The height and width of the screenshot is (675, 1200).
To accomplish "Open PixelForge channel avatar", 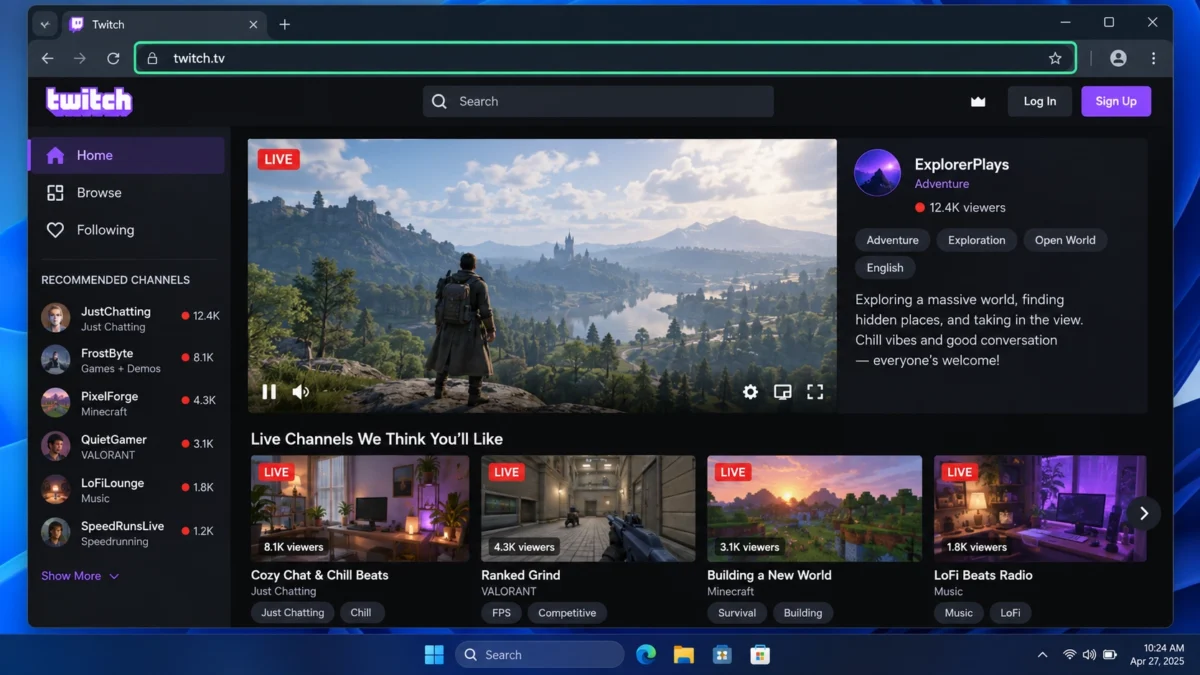I will pos(55,403).
